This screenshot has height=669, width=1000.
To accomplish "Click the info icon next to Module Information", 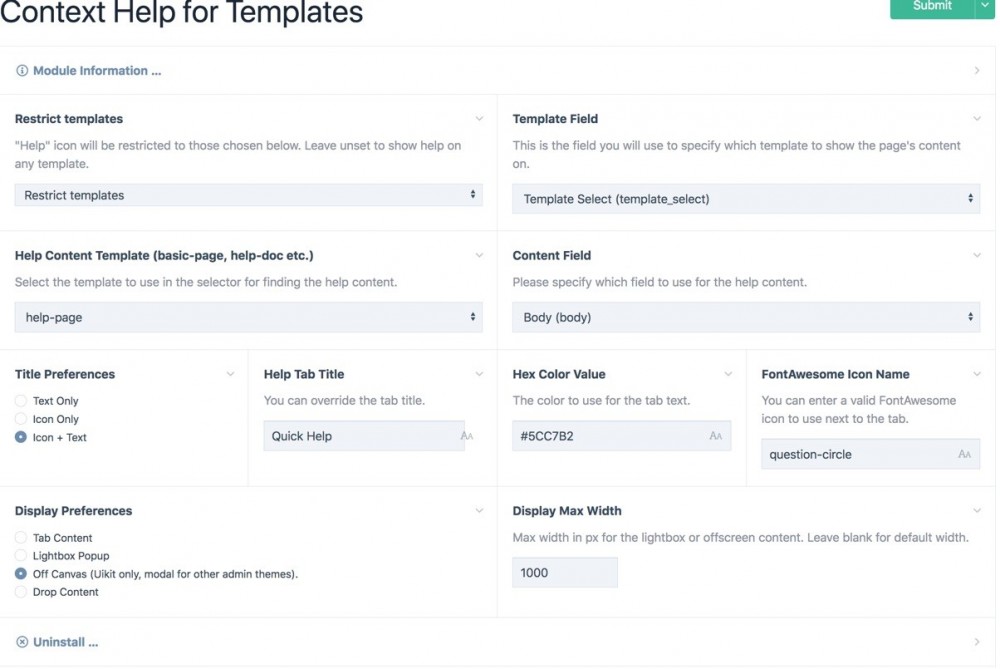I will tap(20, 70).
